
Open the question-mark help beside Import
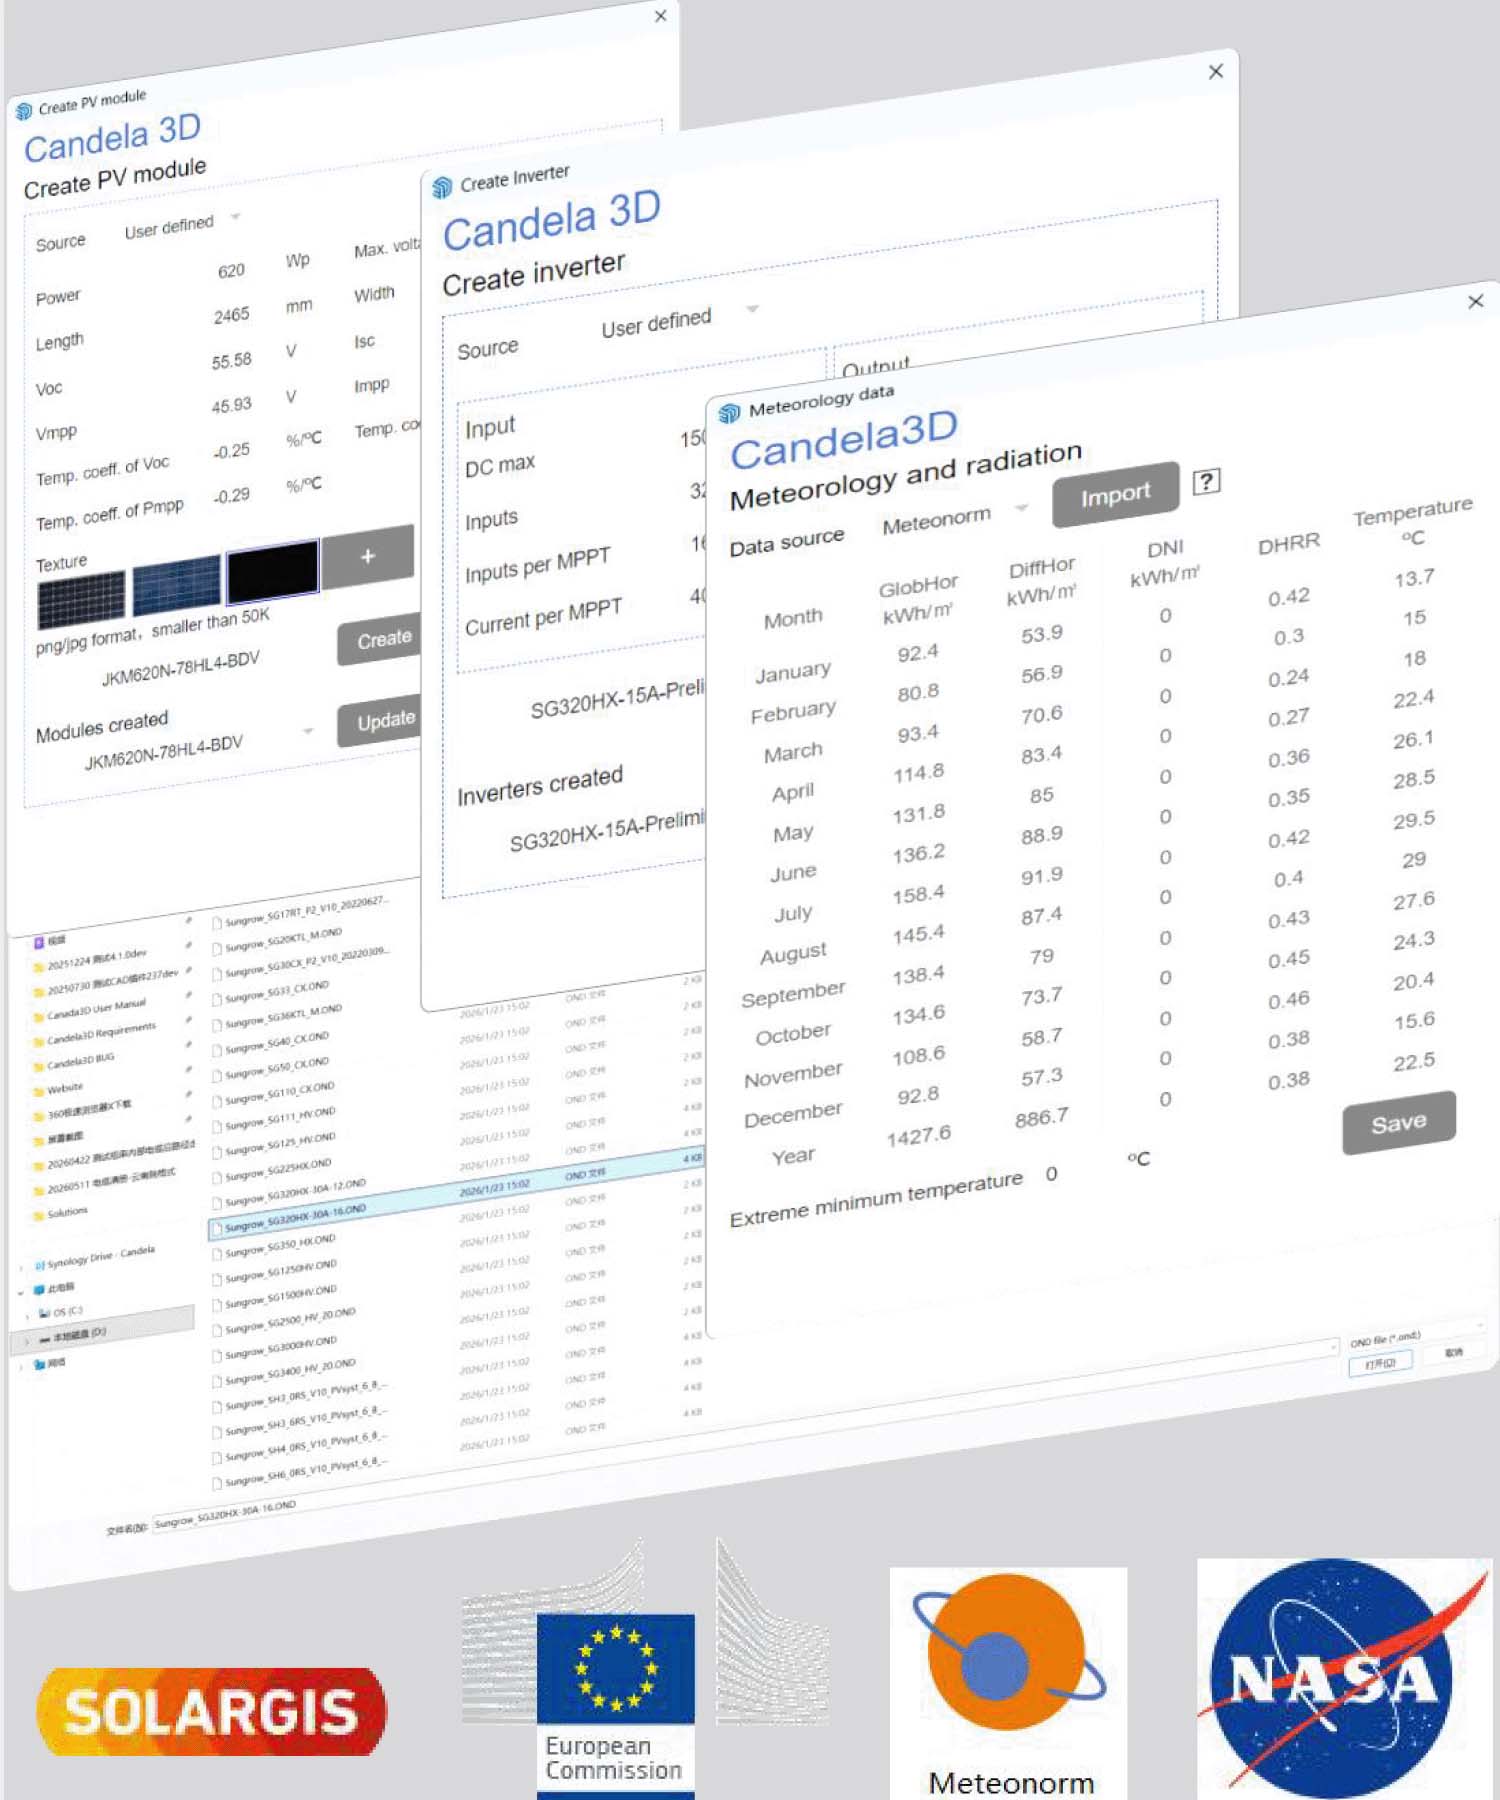[x=1206, y=482]
